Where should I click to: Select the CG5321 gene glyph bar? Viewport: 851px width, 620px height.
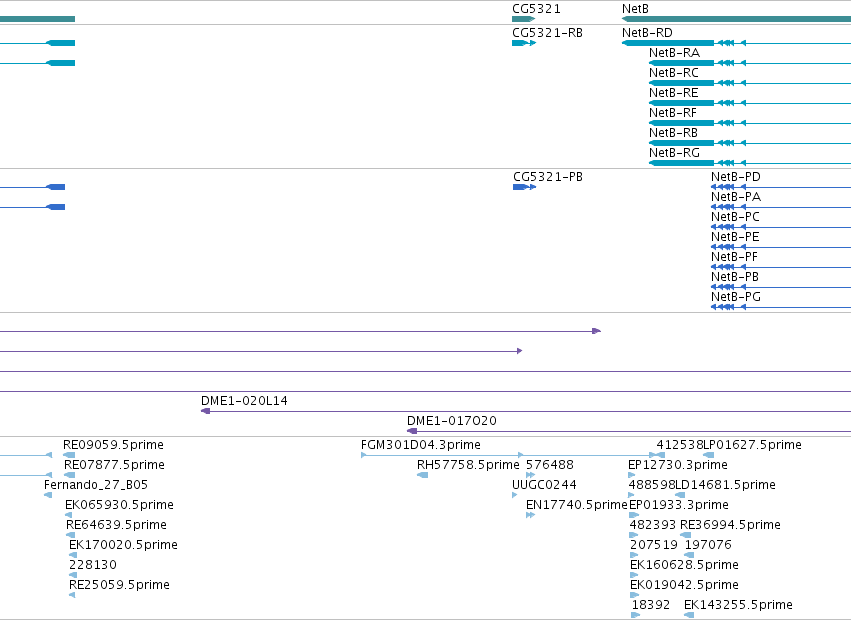tap(524, 19)
